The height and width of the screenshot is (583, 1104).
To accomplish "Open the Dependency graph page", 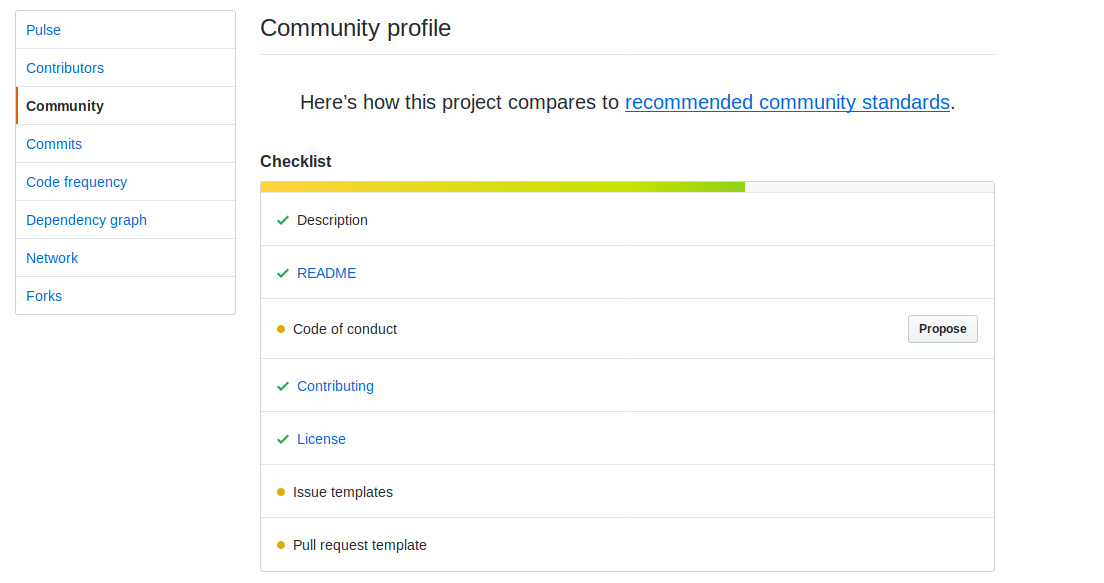I will 125,220.
